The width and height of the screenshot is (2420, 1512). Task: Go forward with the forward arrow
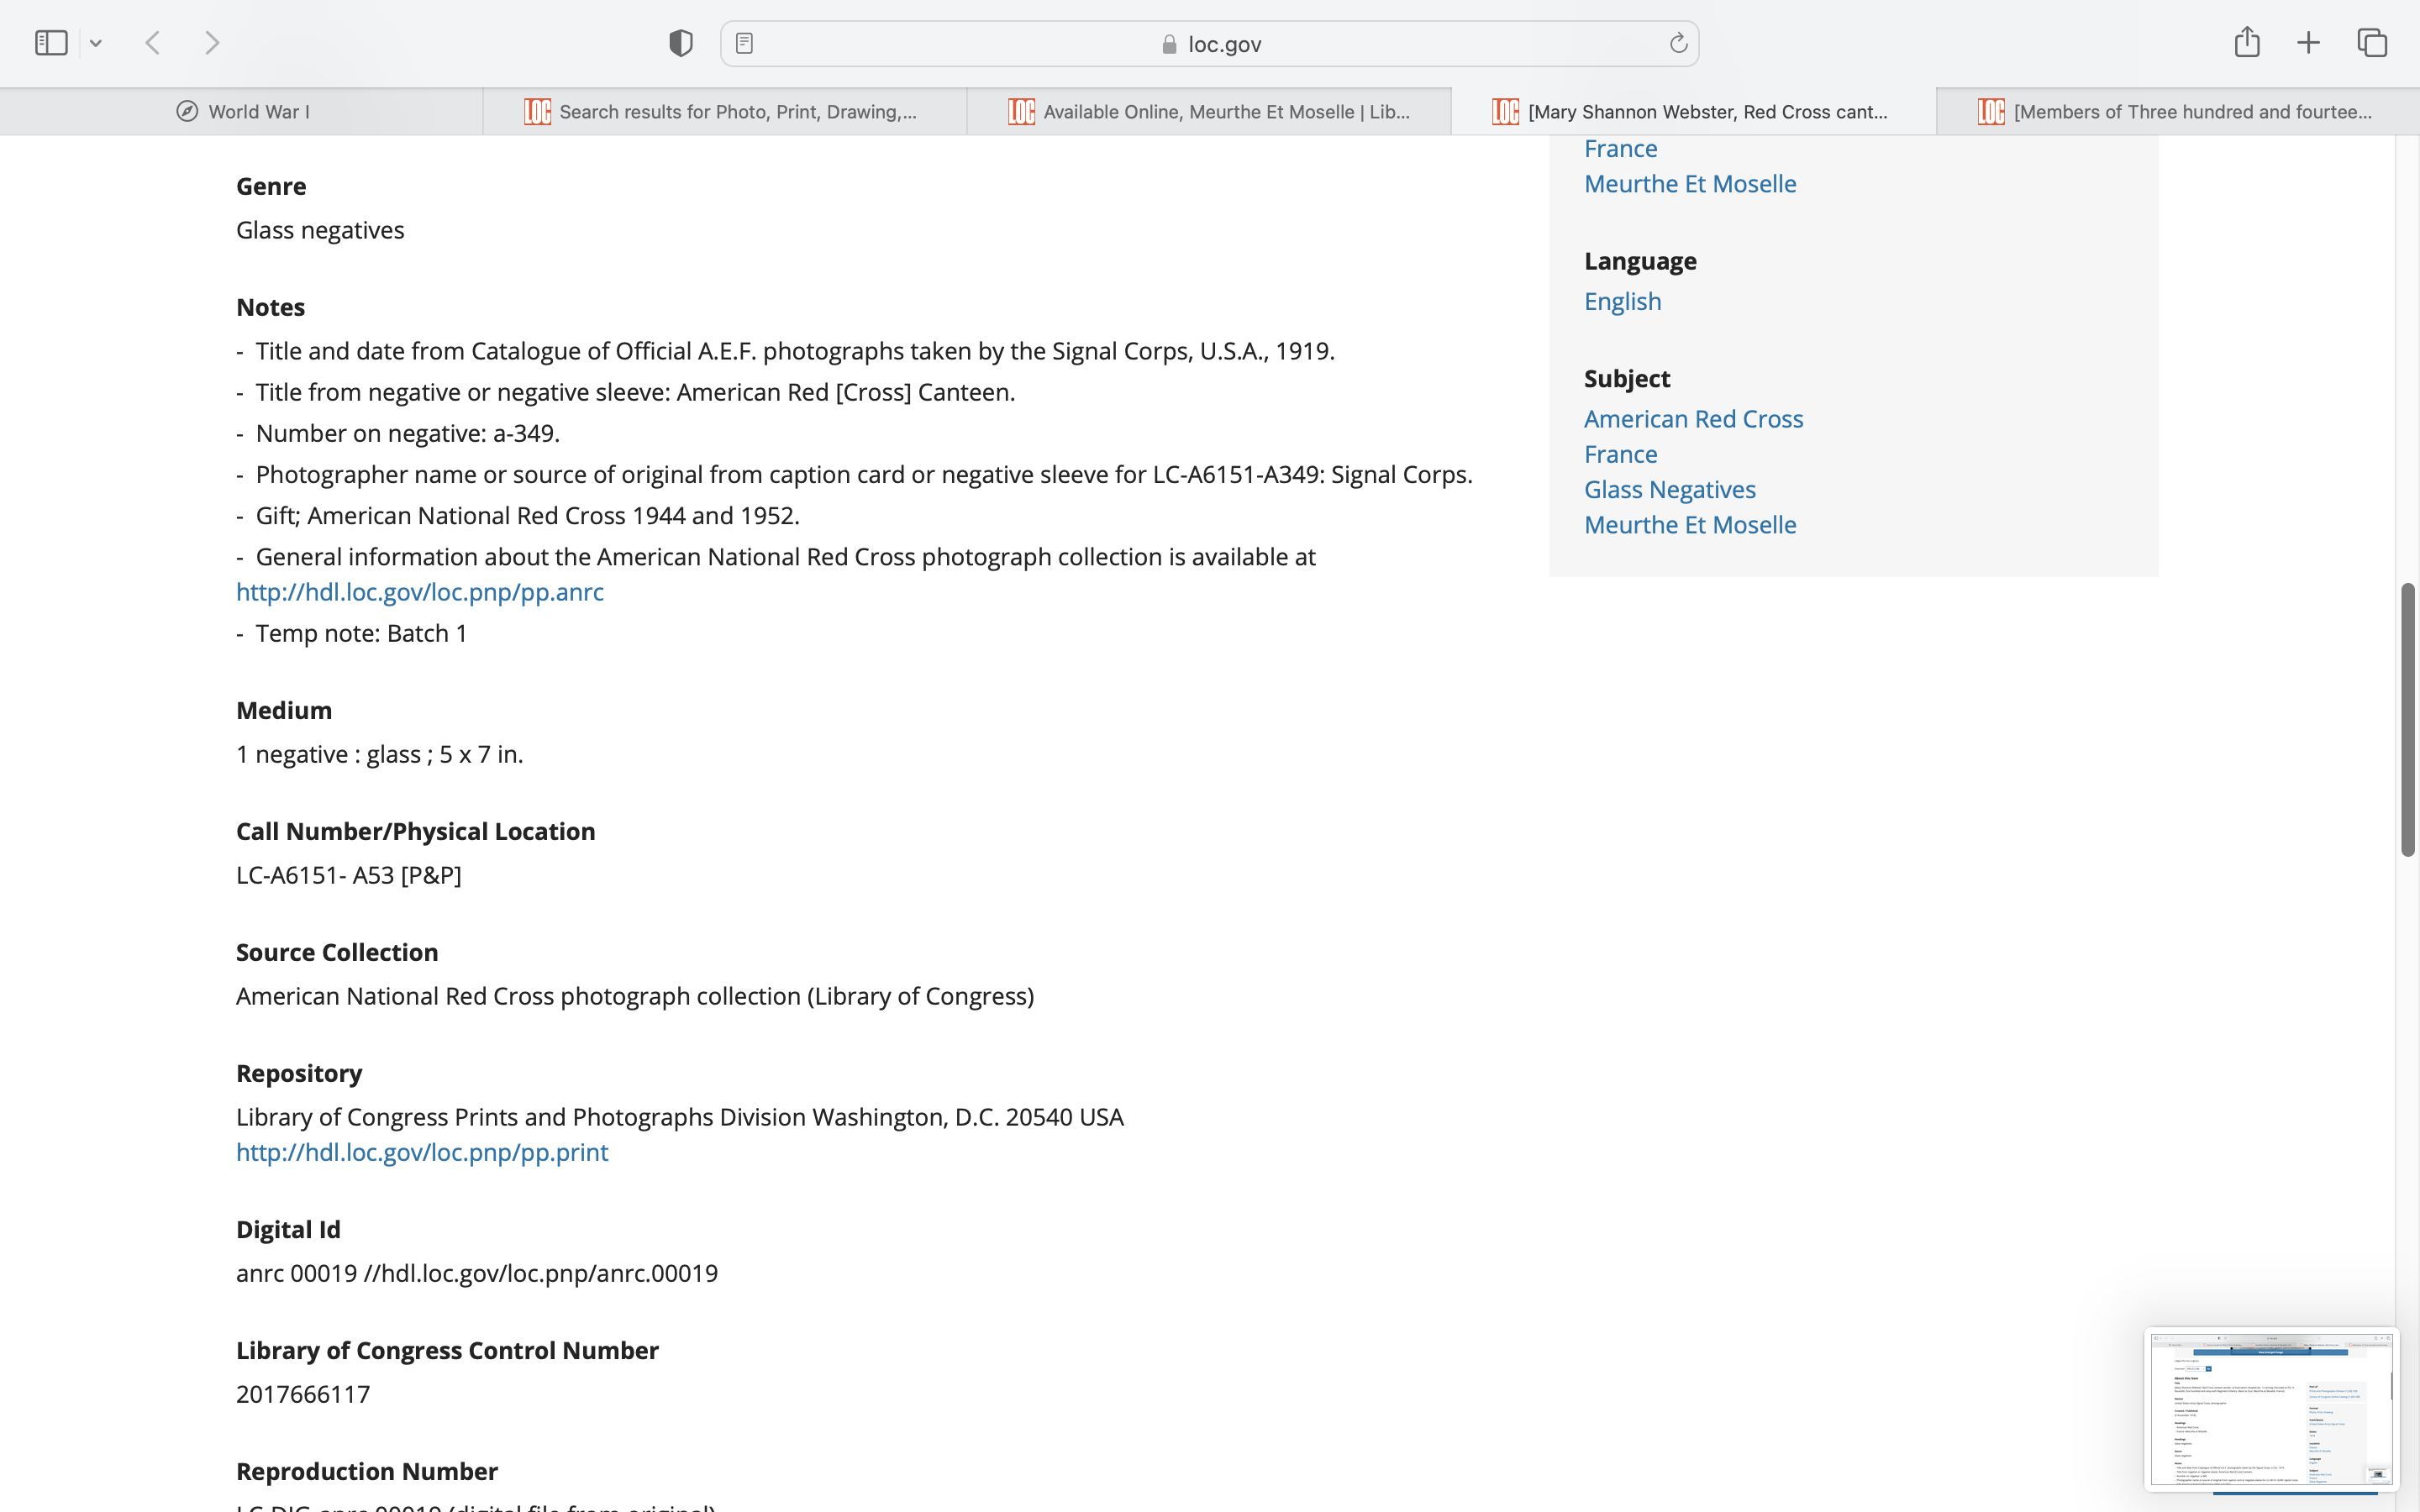click(212, 43)
